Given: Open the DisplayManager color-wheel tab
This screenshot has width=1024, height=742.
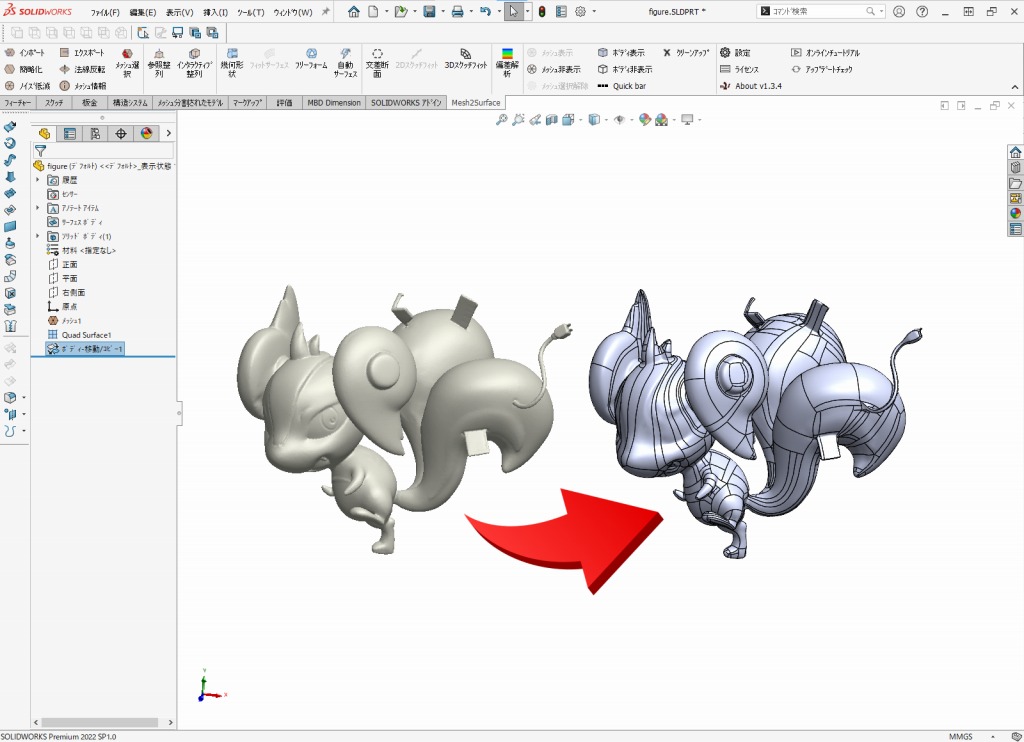Looking at the screenshot, I should 146,133.
